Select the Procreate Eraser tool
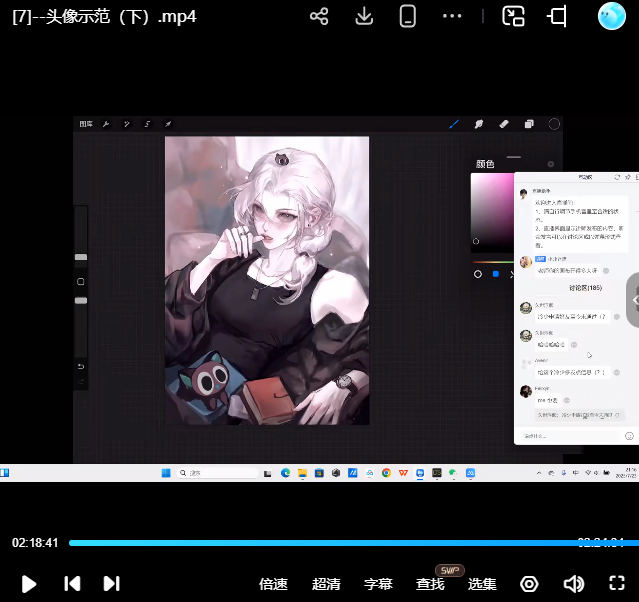639x602 pixels. coord(504,124)
